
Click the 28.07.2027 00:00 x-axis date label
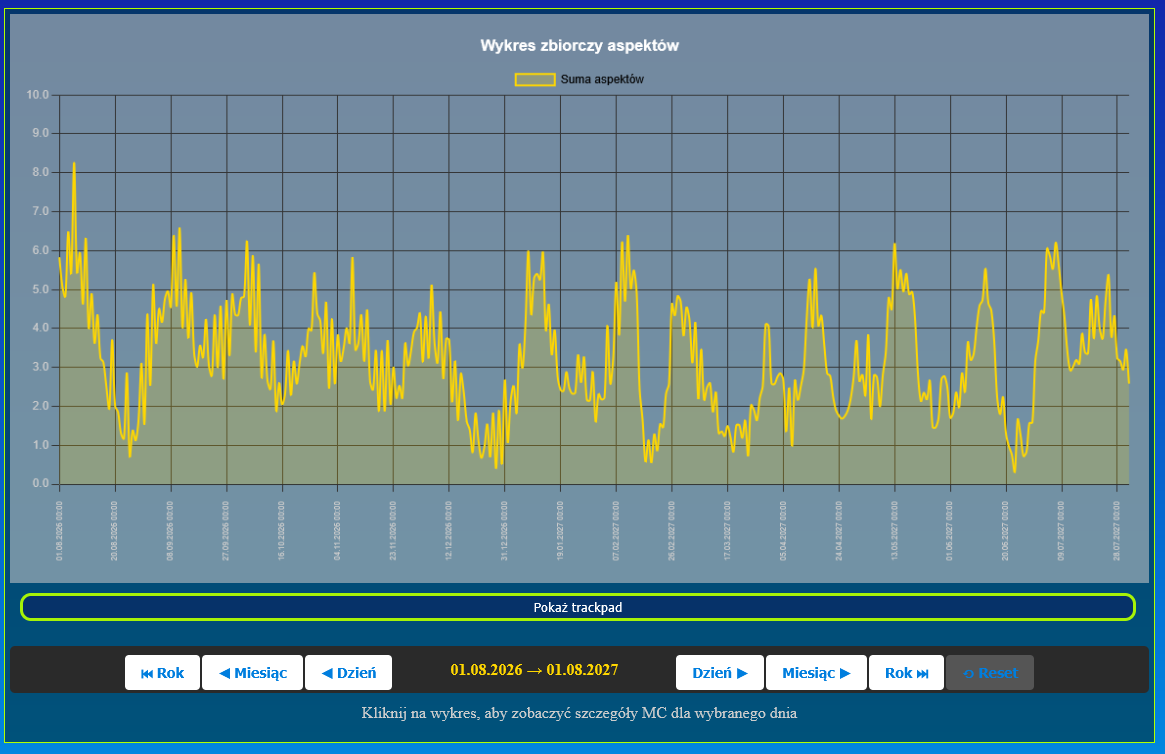click(x=1117, y=530)
